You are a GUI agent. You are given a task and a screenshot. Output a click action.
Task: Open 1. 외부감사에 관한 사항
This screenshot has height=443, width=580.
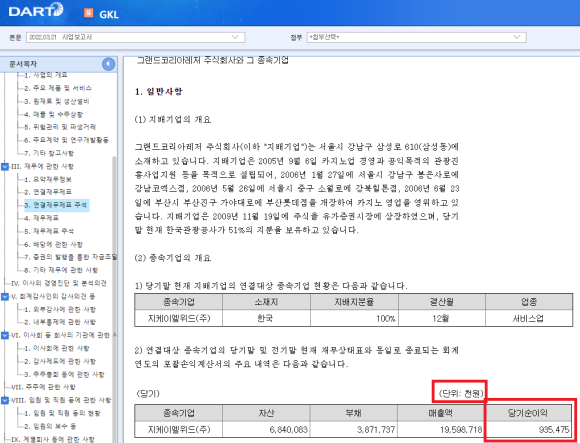(x=60, y=310)
